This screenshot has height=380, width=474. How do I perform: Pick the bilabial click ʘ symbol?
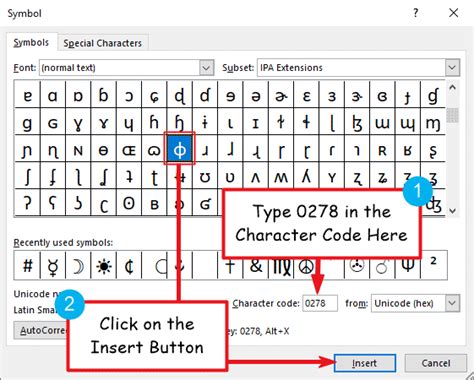pyautogui.click(x=129, y=203)
